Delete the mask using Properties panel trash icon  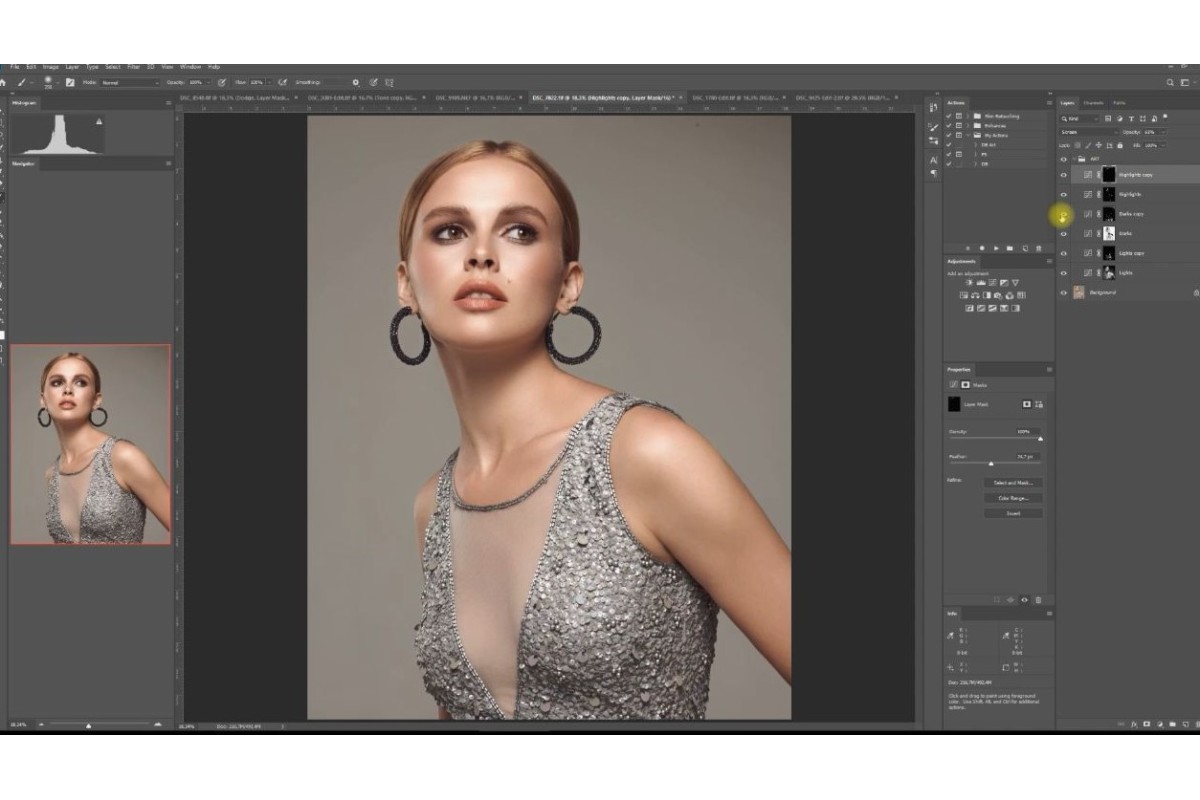click(1038, 600)
